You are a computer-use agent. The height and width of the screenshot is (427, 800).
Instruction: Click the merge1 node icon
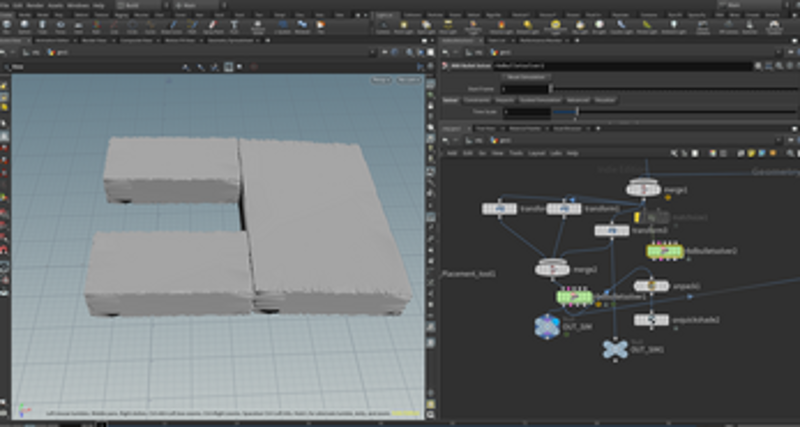pos(643,188)
